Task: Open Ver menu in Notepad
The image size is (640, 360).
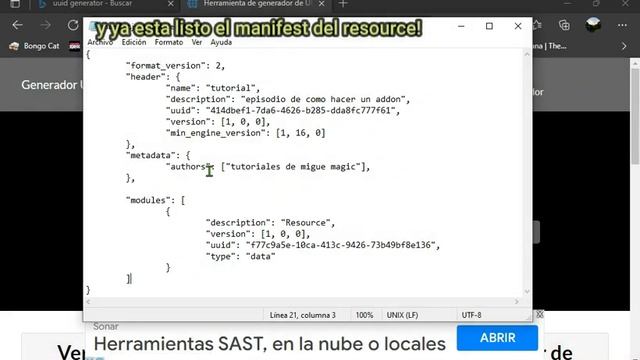Action: (x=197, y=42)
